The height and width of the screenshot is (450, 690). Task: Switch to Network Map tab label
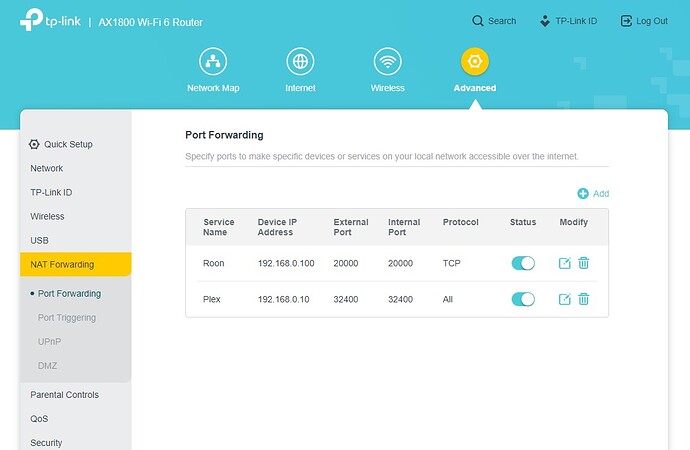[213, 88]
